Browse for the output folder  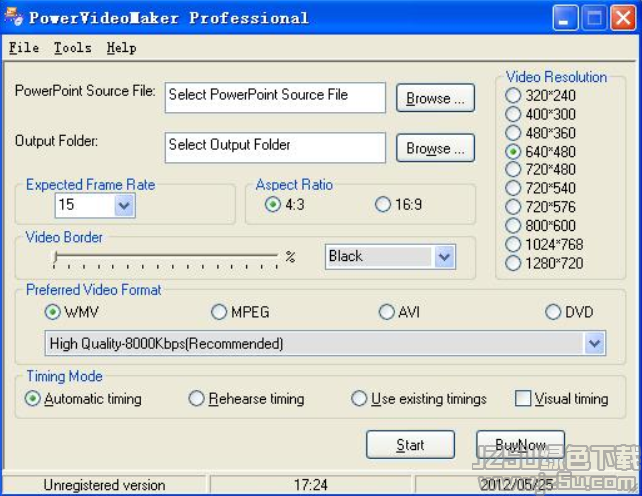[x=435, y=148]
